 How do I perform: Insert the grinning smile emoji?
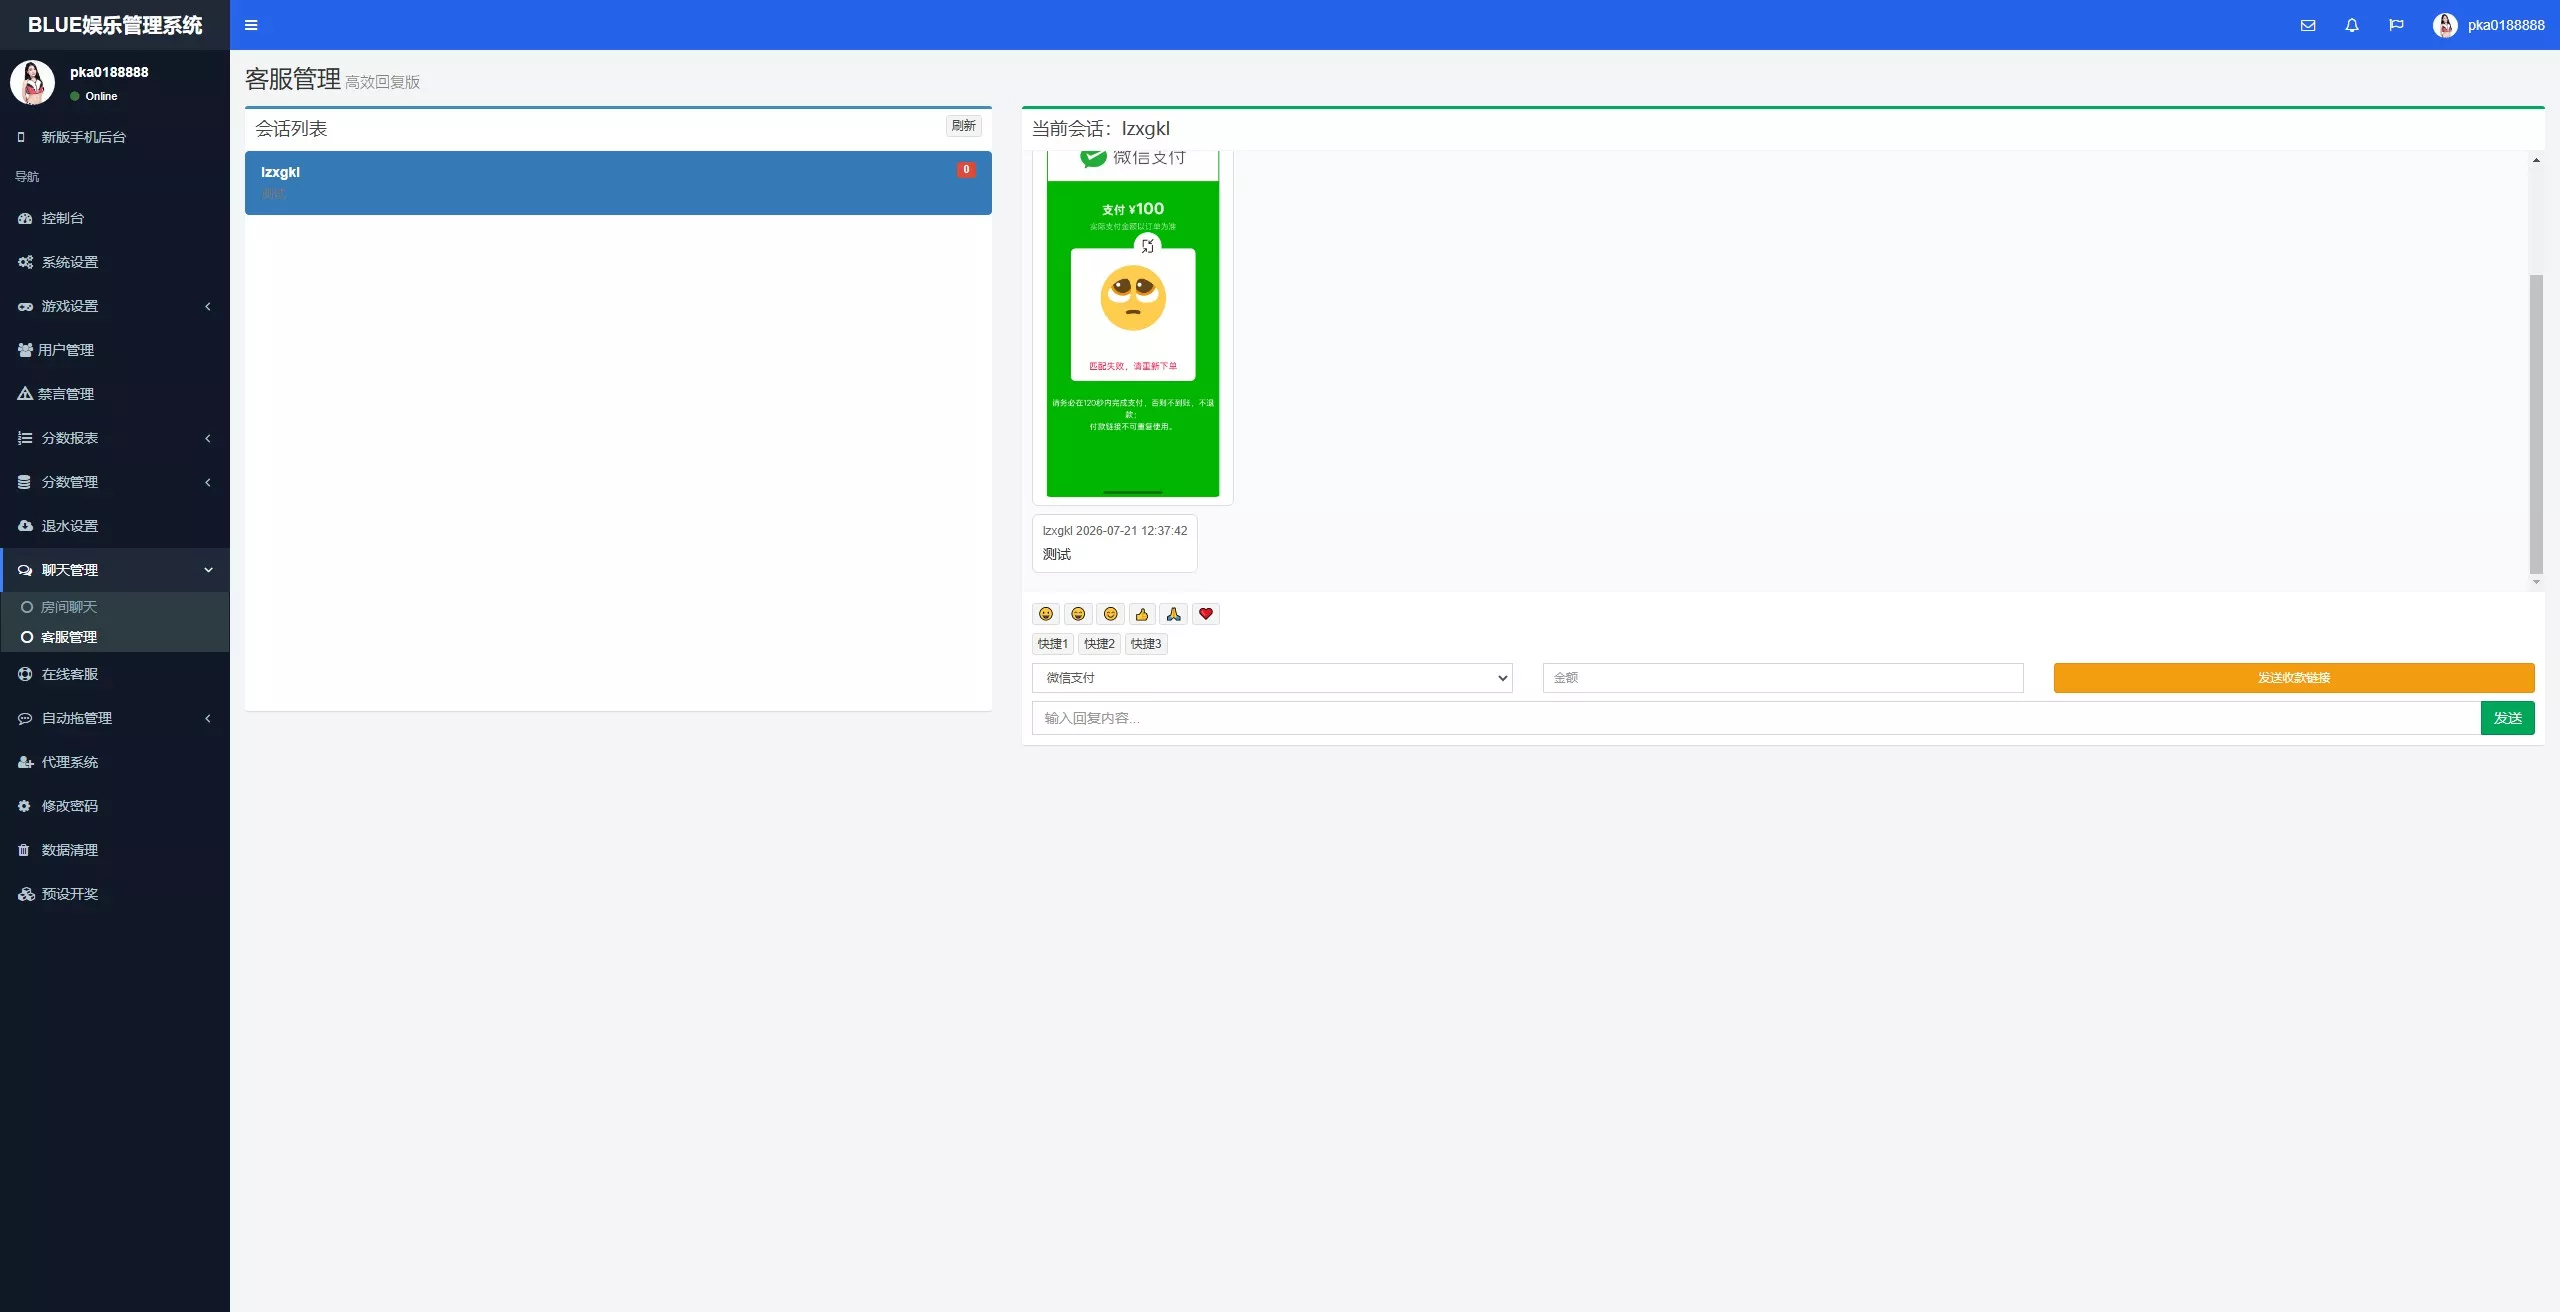1078,614
